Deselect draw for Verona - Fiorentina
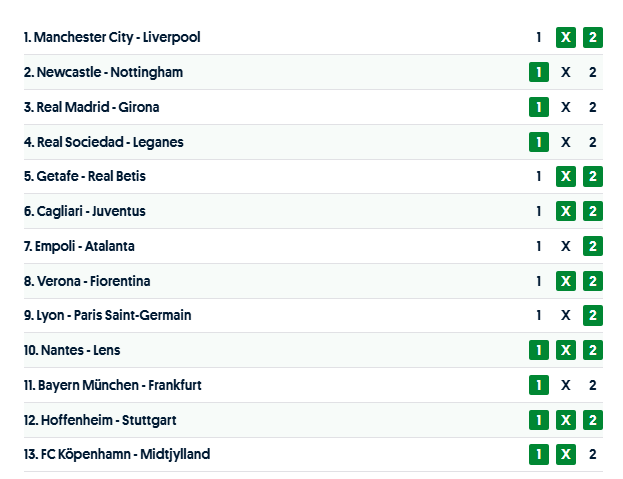This screenshot has width=623, height=479. [566, 281]
